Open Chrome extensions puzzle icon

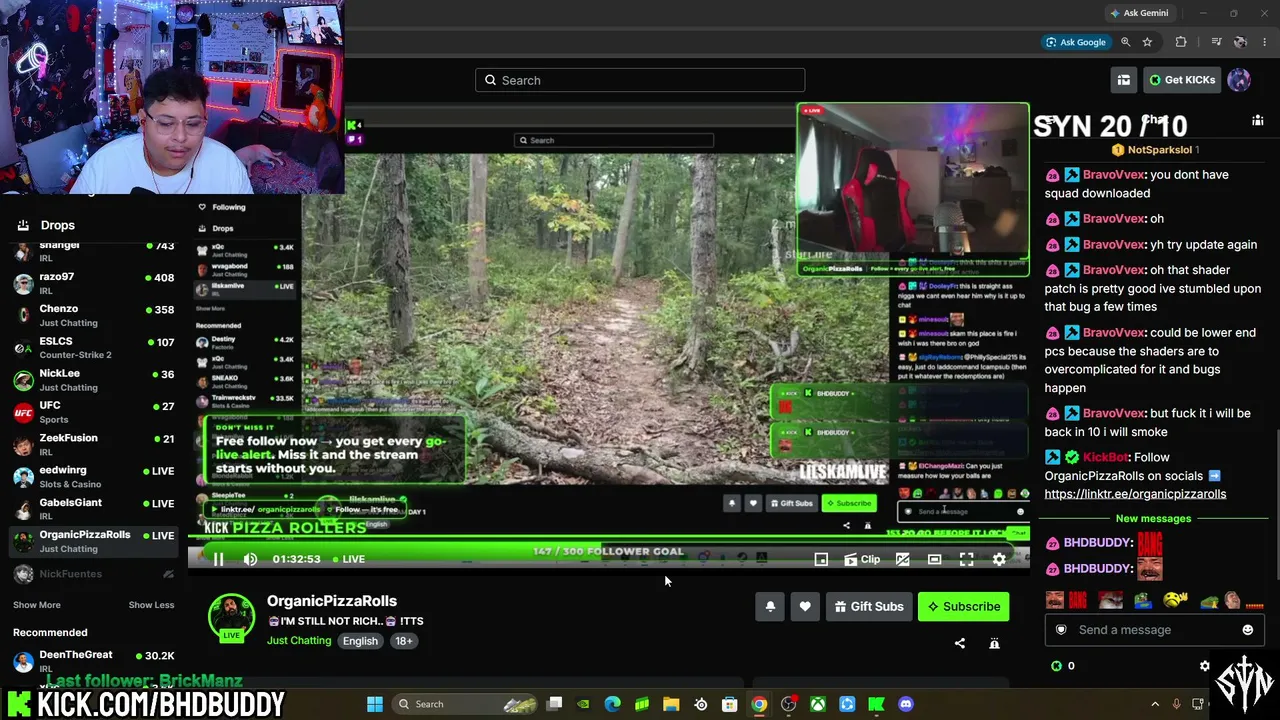click(x=1181, y=42)
